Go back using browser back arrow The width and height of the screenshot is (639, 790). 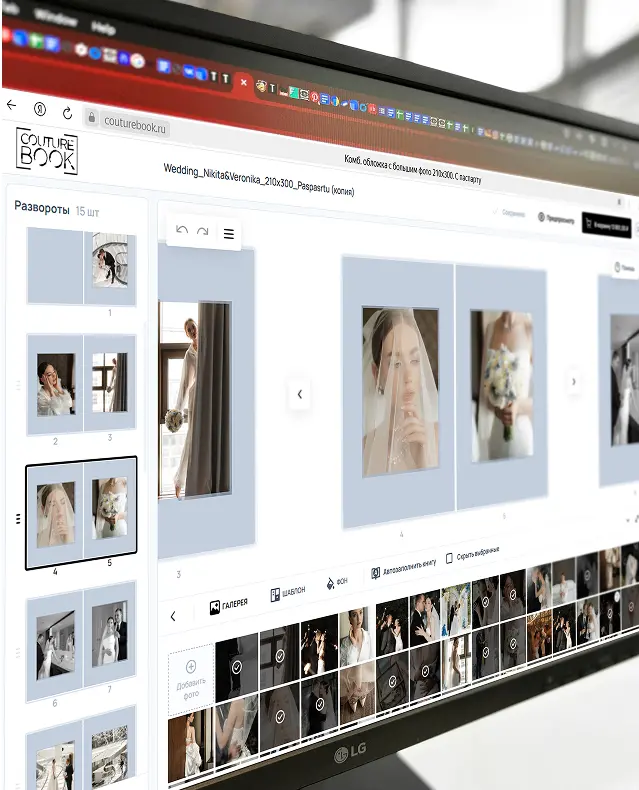(12, 105)
